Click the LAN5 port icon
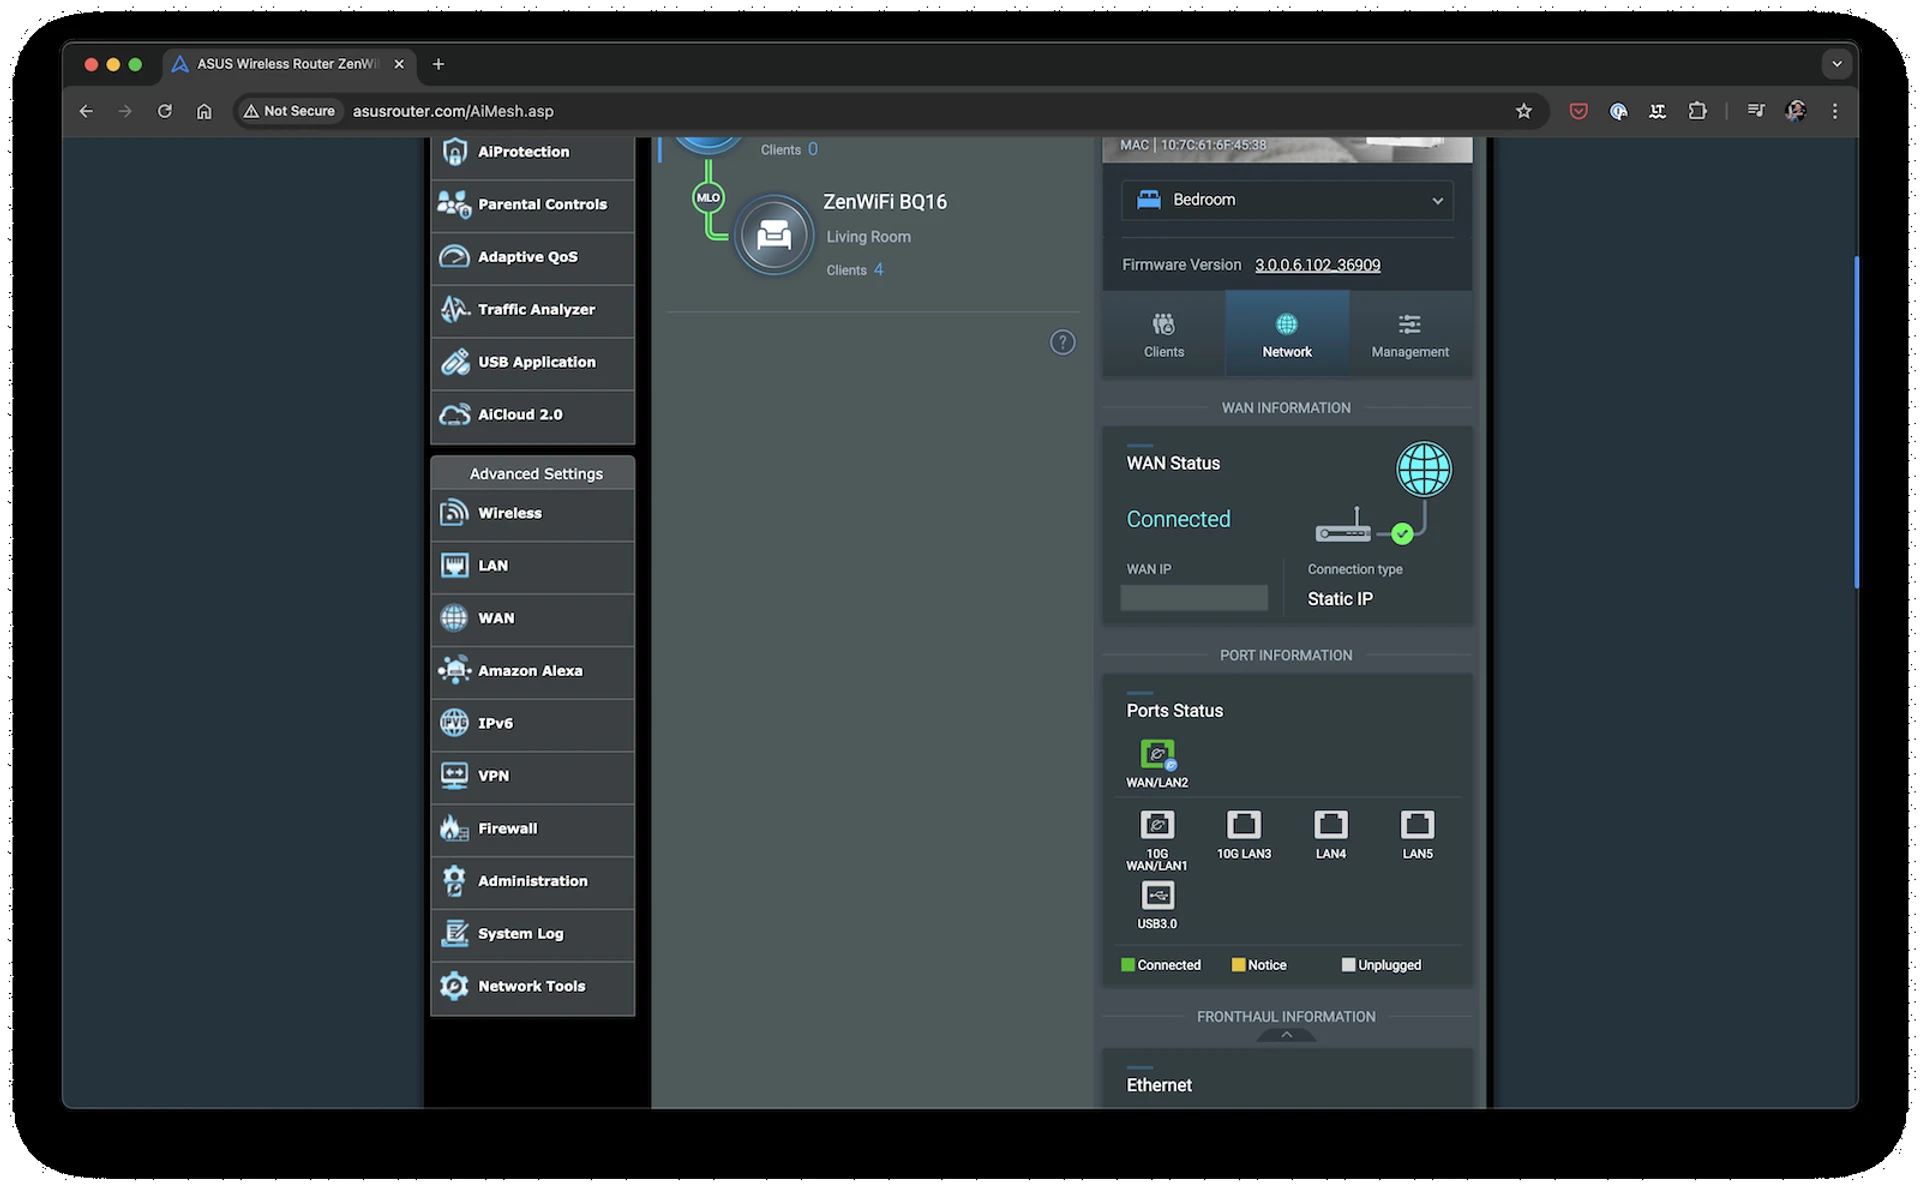This screenshot has width=1920, height=1189. pos(1417,825)
